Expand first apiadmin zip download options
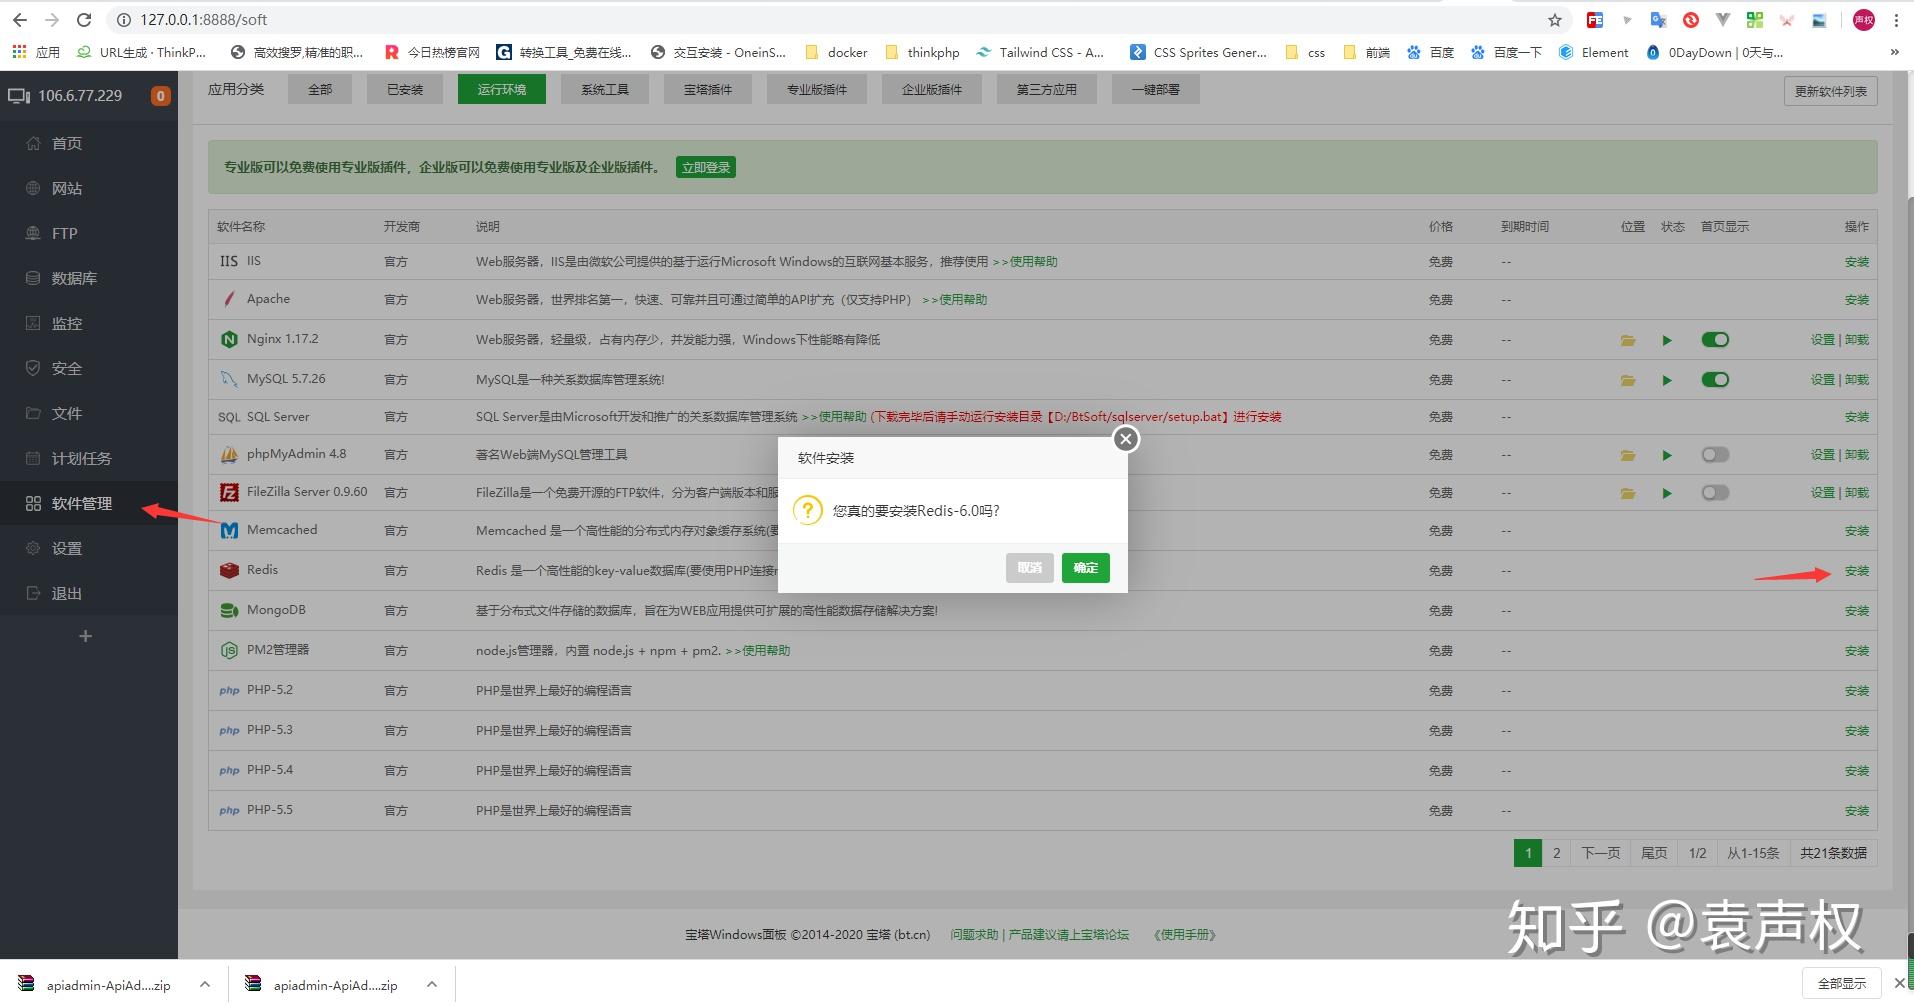Image resolution: width=1914 pixels, height=1007 pixels. coord(205,984)
